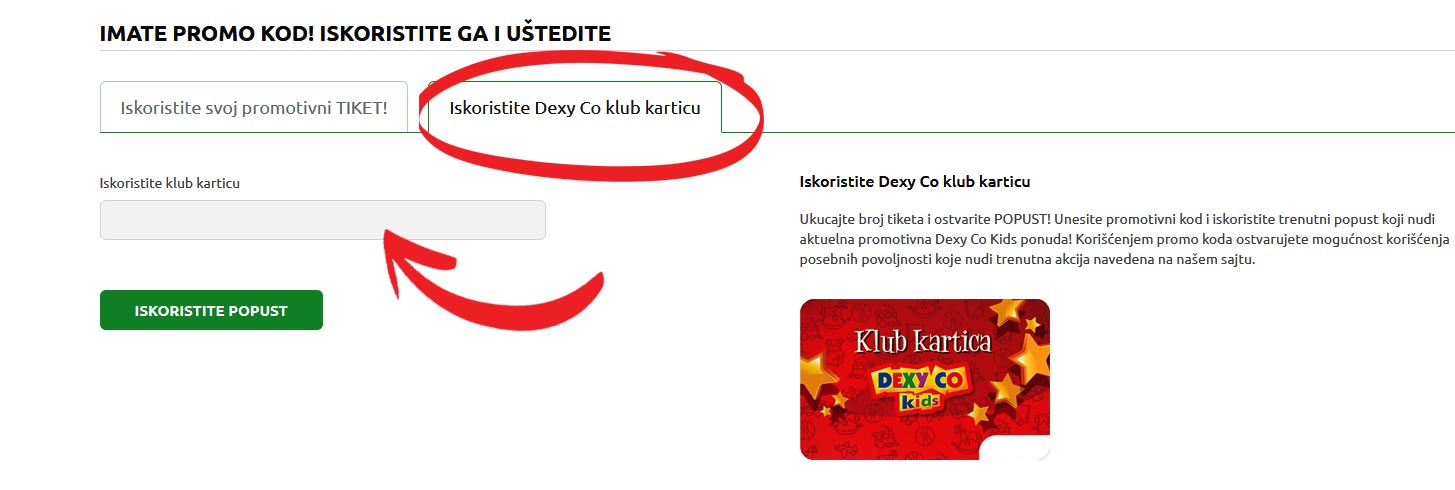Click the paragraph starting "Ukucajte broj tiketa"
Screen dimensions: 1455x490
click(x=1125, y=238)
